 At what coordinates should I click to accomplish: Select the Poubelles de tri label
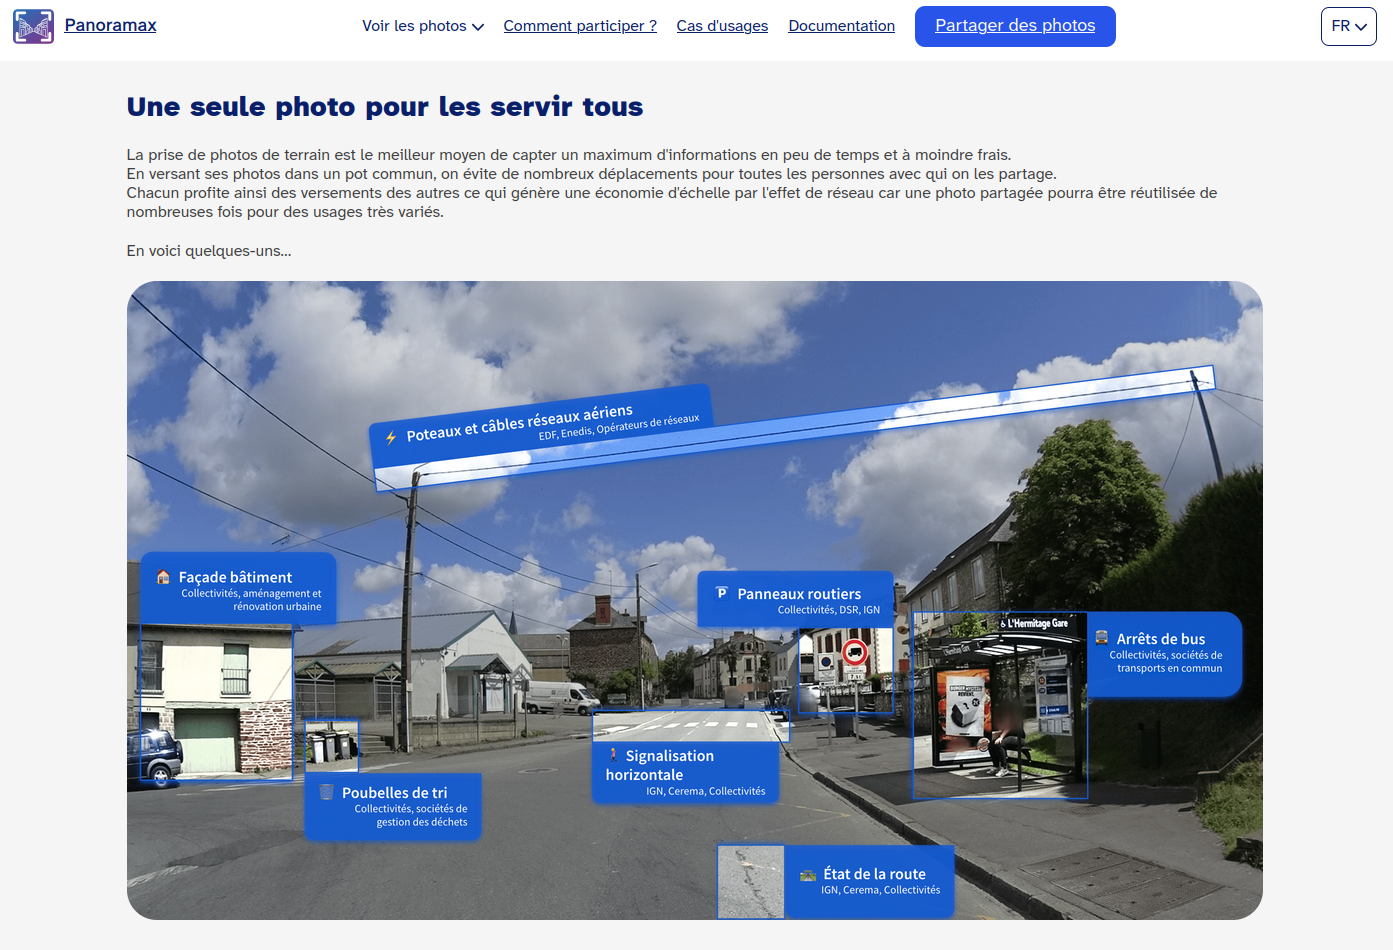pos(393,806)
